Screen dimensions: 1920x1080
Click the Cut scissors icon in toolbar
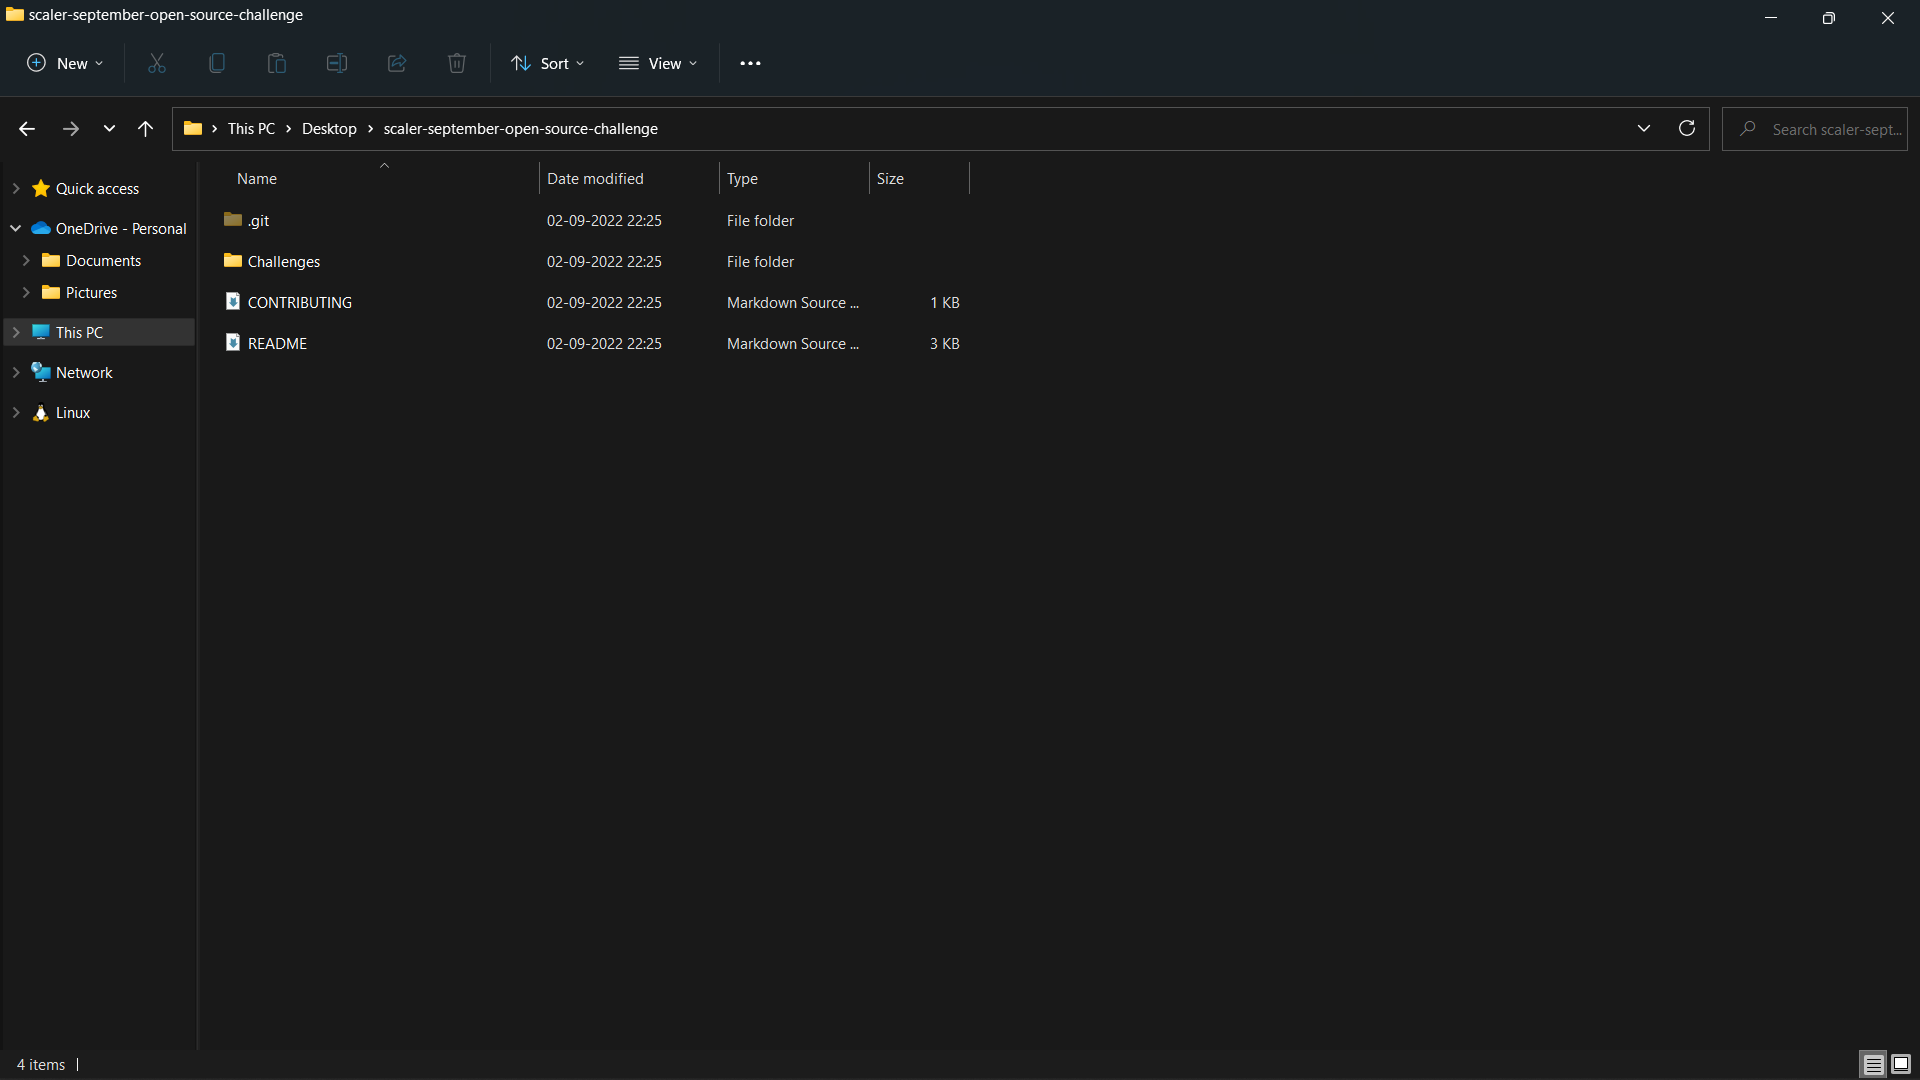coord(157,63)
